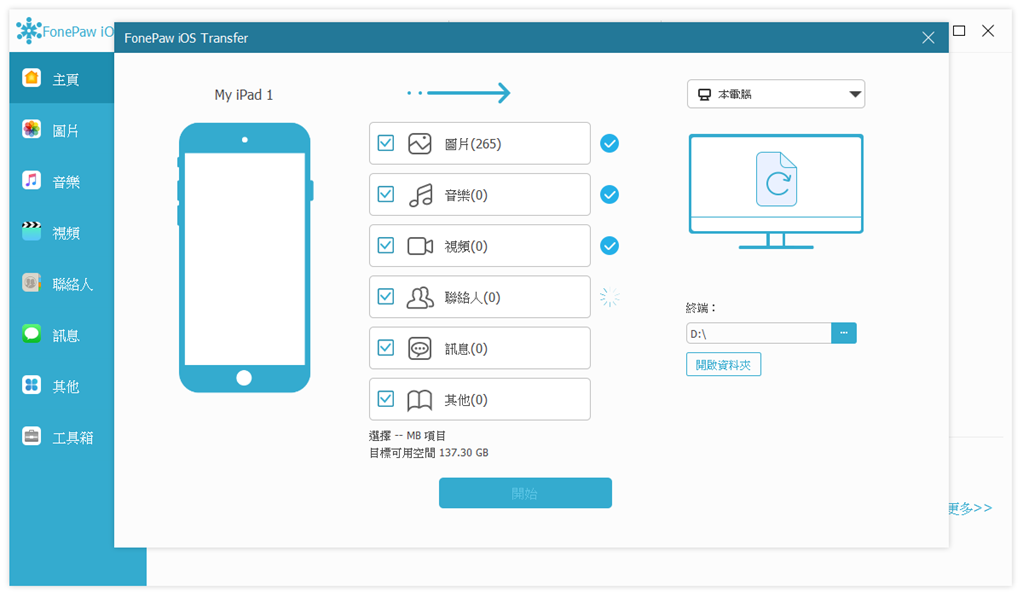Close the FonePaw iOS Transfer dialog
Viewport: 1023px width, 597px height.
click(928, 38)
